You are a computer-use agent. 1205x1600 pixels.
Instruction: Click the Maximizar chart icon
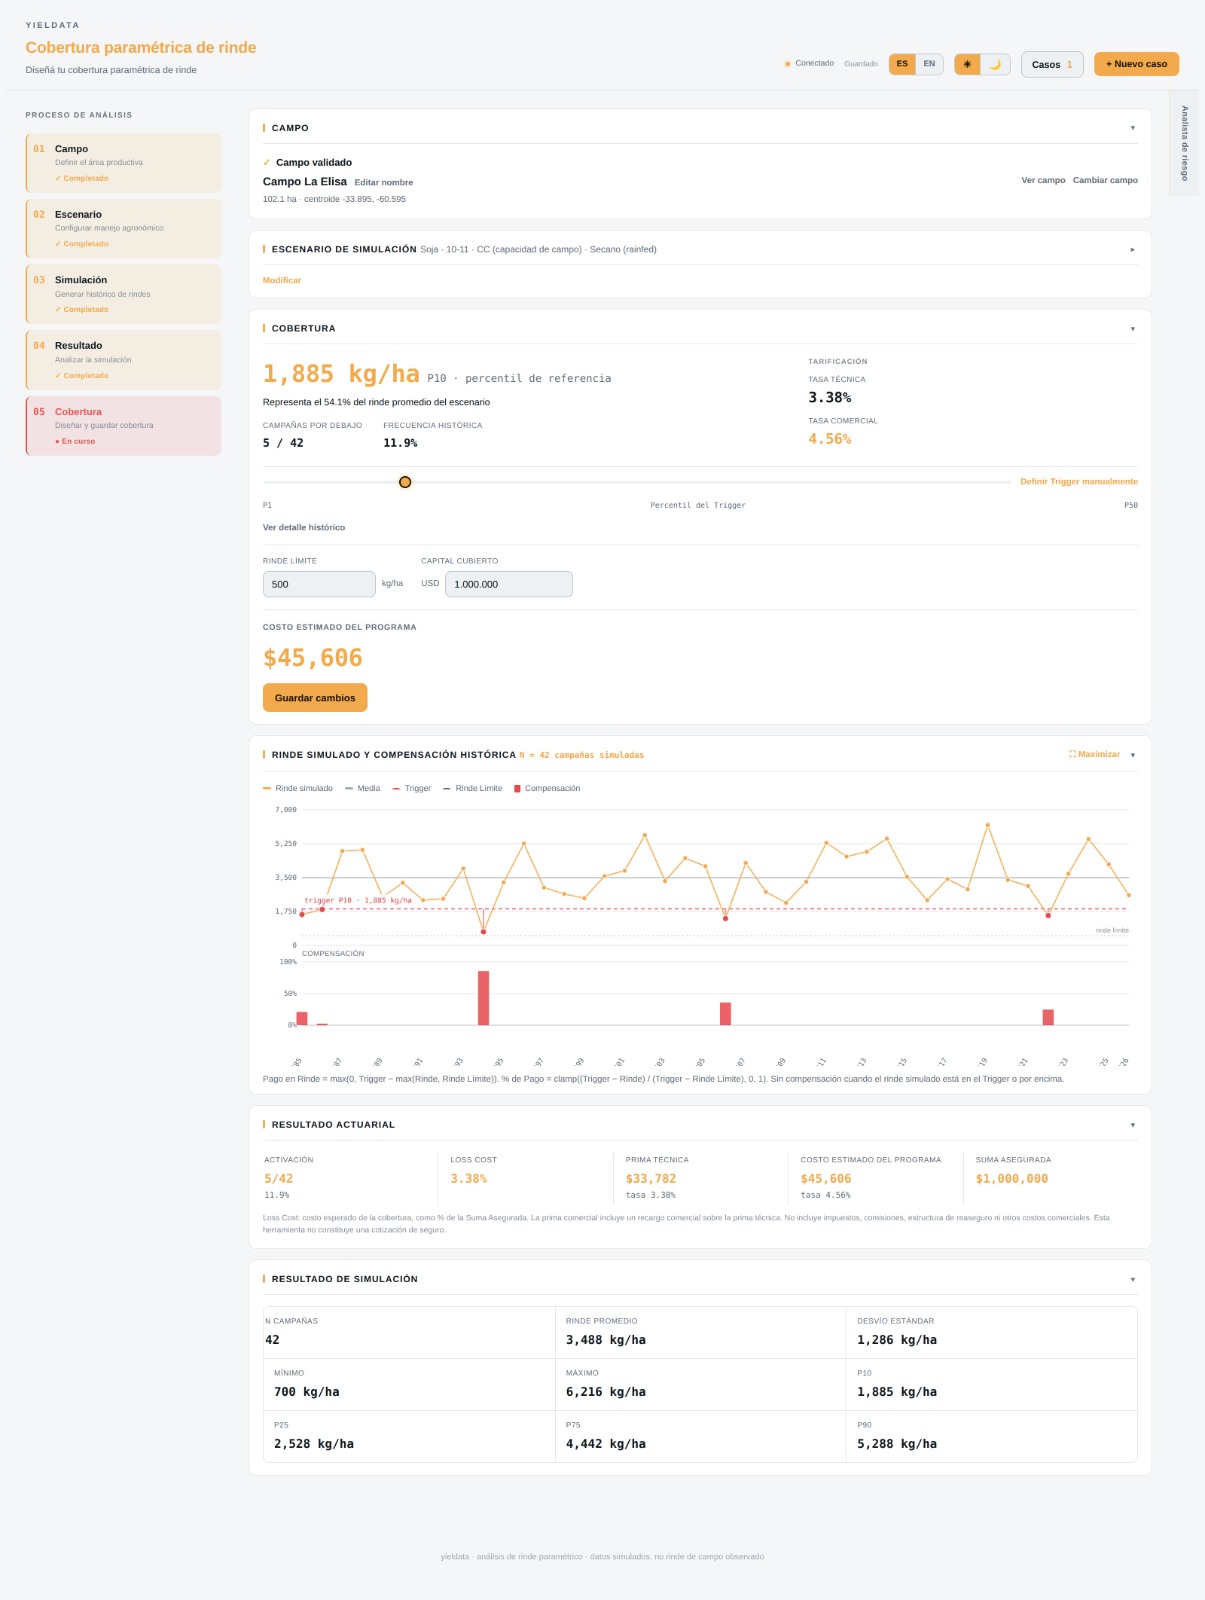tap(1073, 754)
